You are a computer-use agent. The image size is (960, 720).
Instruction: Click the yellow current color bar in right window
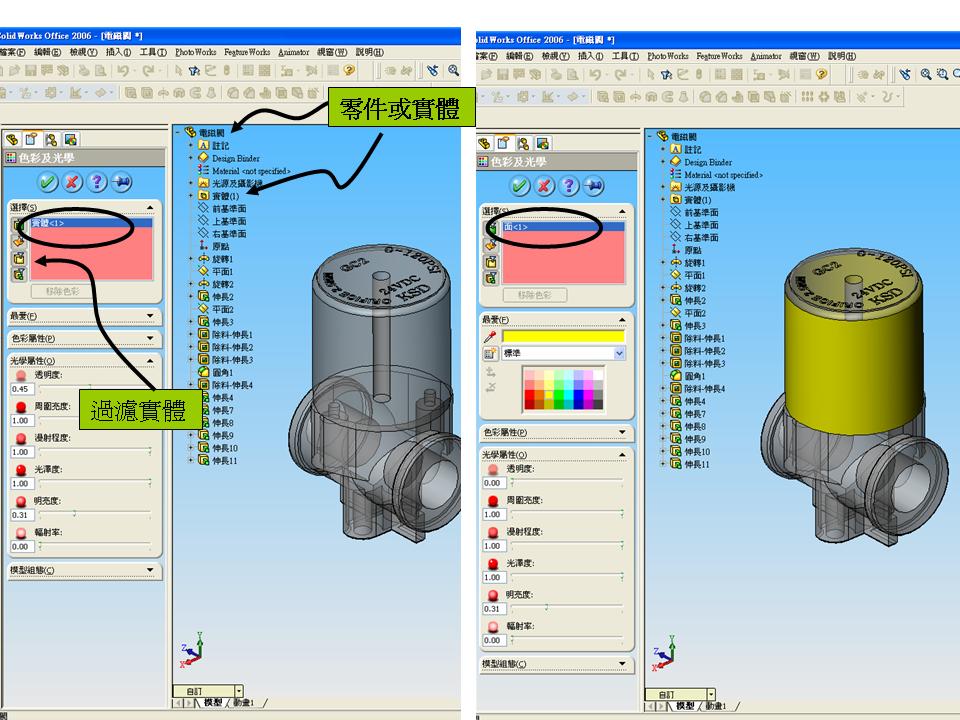coord(563,336)
